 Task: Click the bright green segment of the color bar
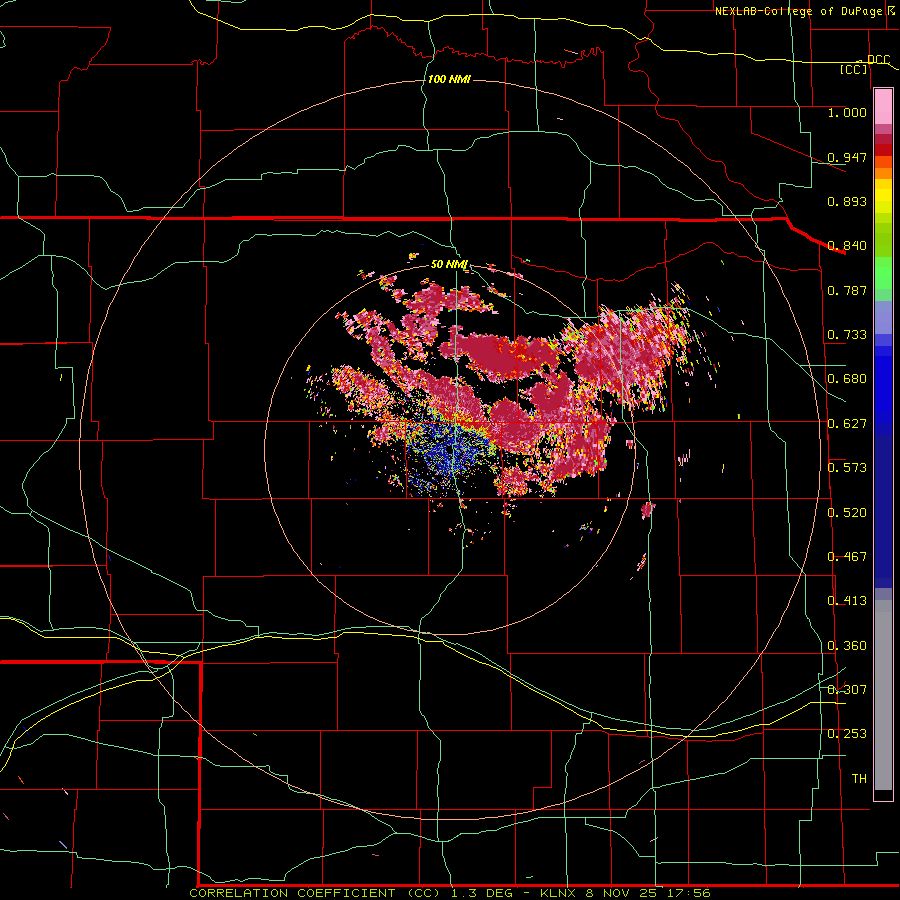pyautogui.click(x=883, y=273)
